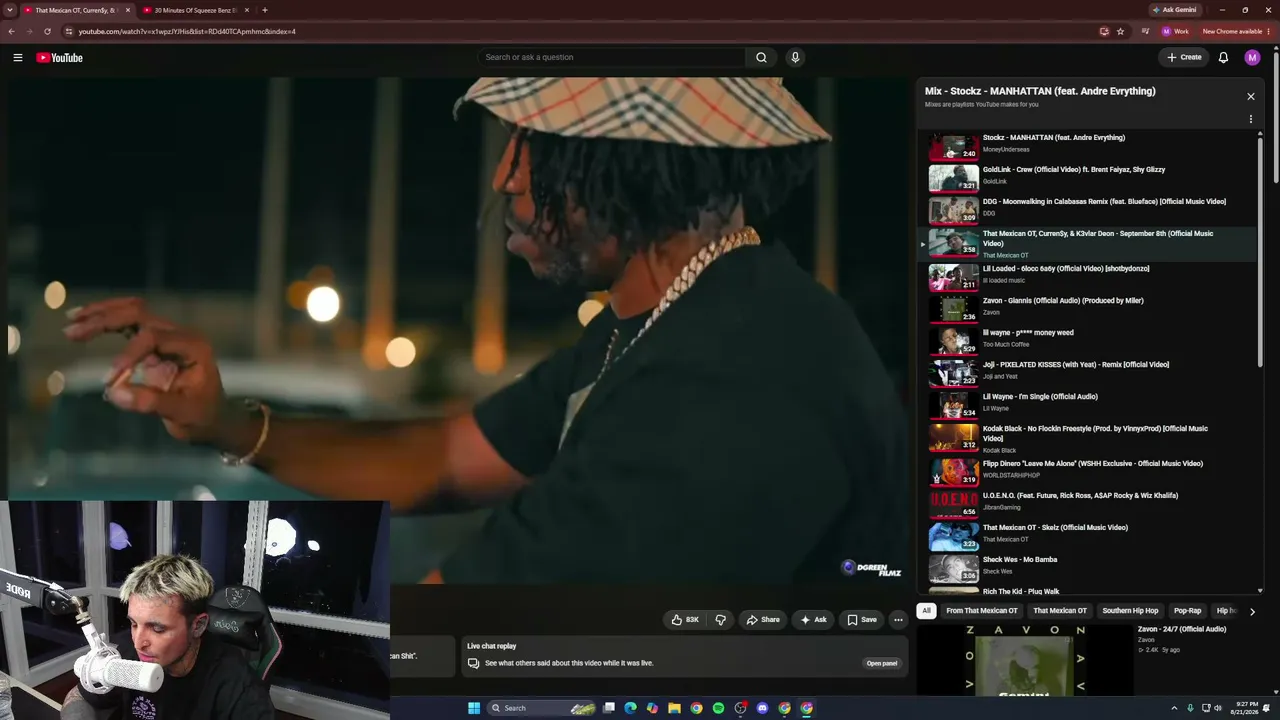
Task: Select the All filter chip
Action: [926, 611]
